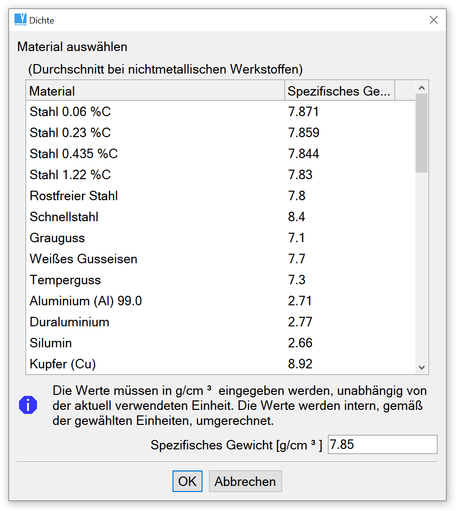Choose Rostfreier Stahl from the list
Viewport: 456px width, 511px height.
point(221,196)
